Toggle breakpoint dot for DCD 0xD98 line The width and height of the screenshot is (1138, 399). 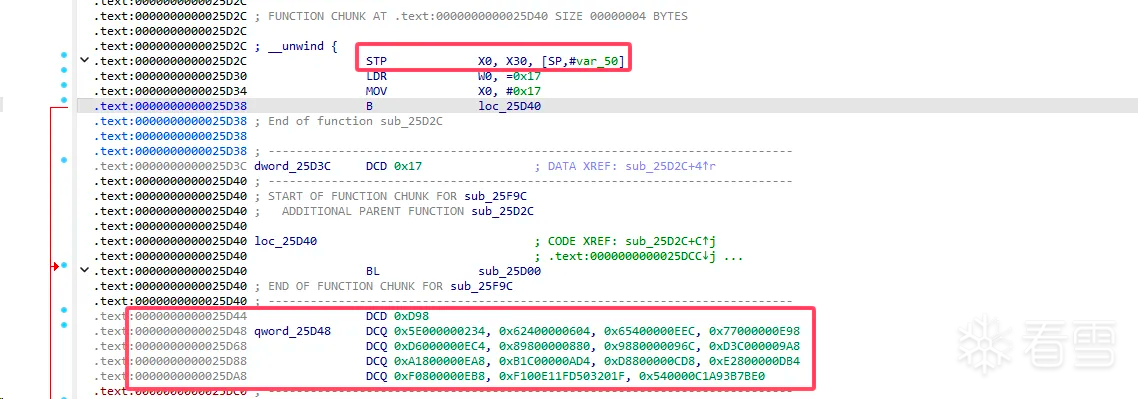coord(64,310)
